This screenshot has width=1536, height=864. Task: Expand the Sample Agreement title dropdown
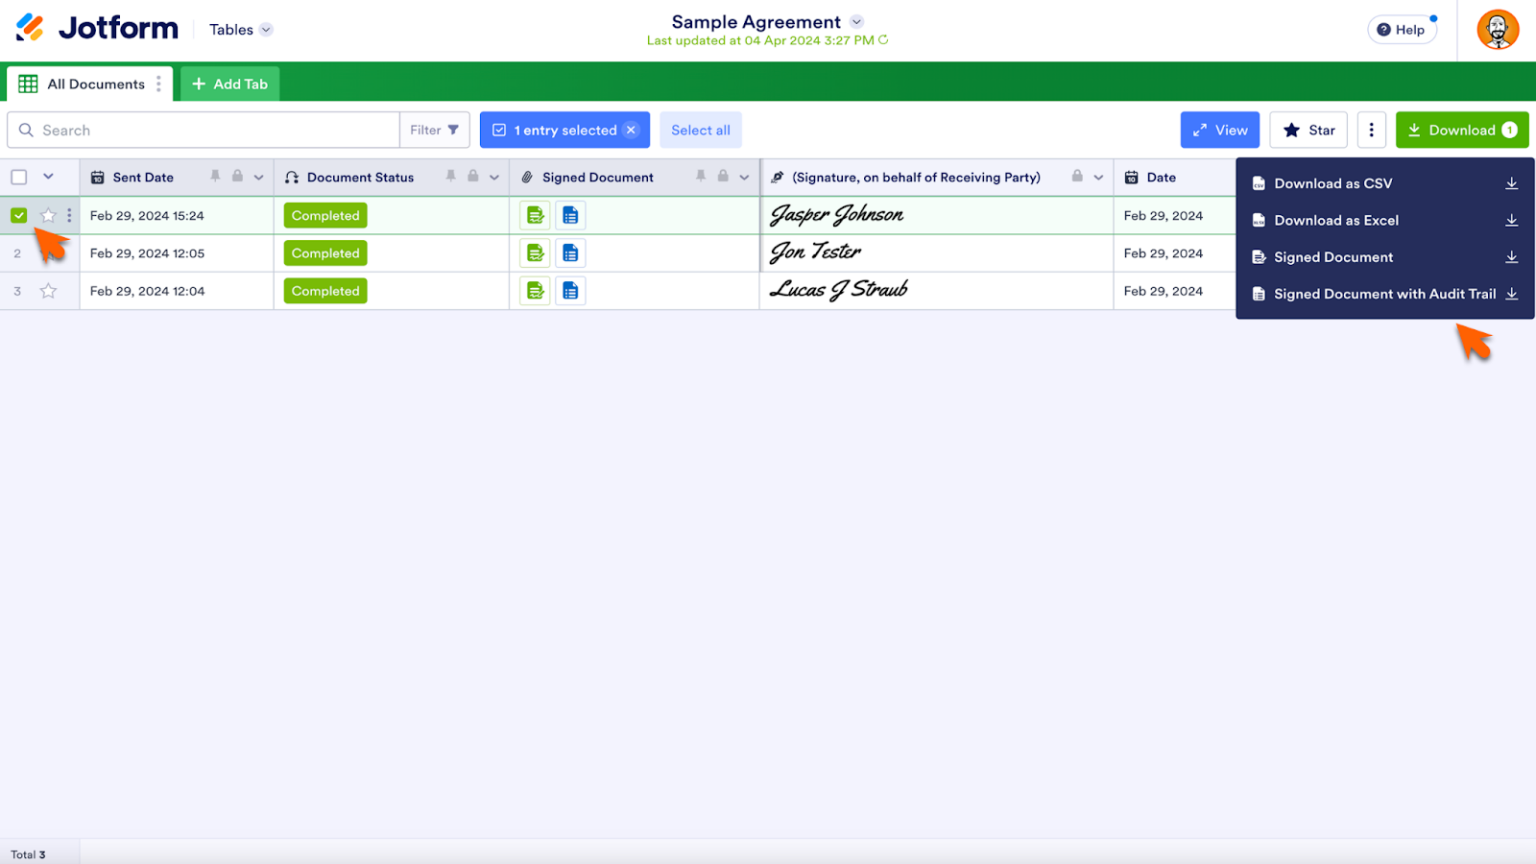(x=857, y=21)
